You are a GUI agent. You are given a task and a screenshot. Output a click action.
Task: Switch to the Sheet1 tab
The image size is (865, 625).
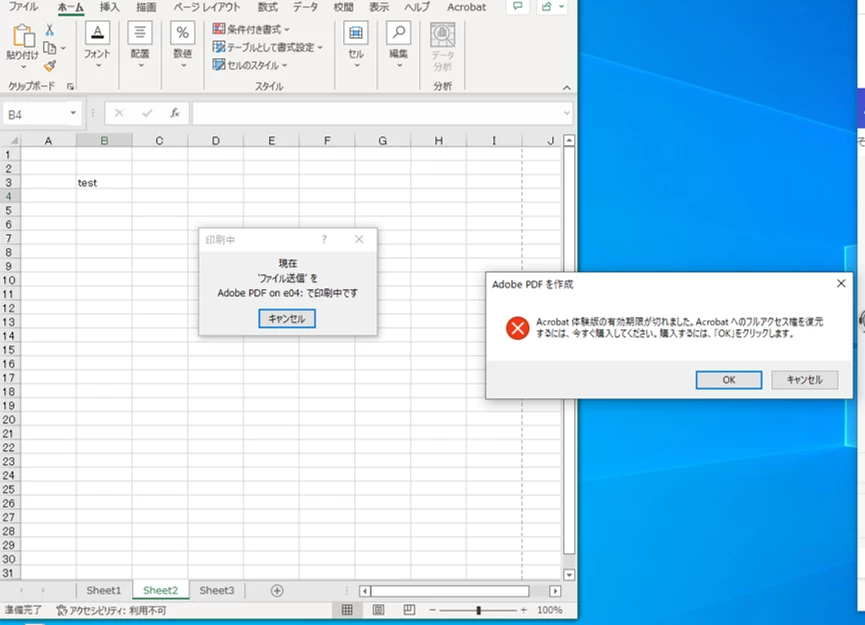(104, 590)
